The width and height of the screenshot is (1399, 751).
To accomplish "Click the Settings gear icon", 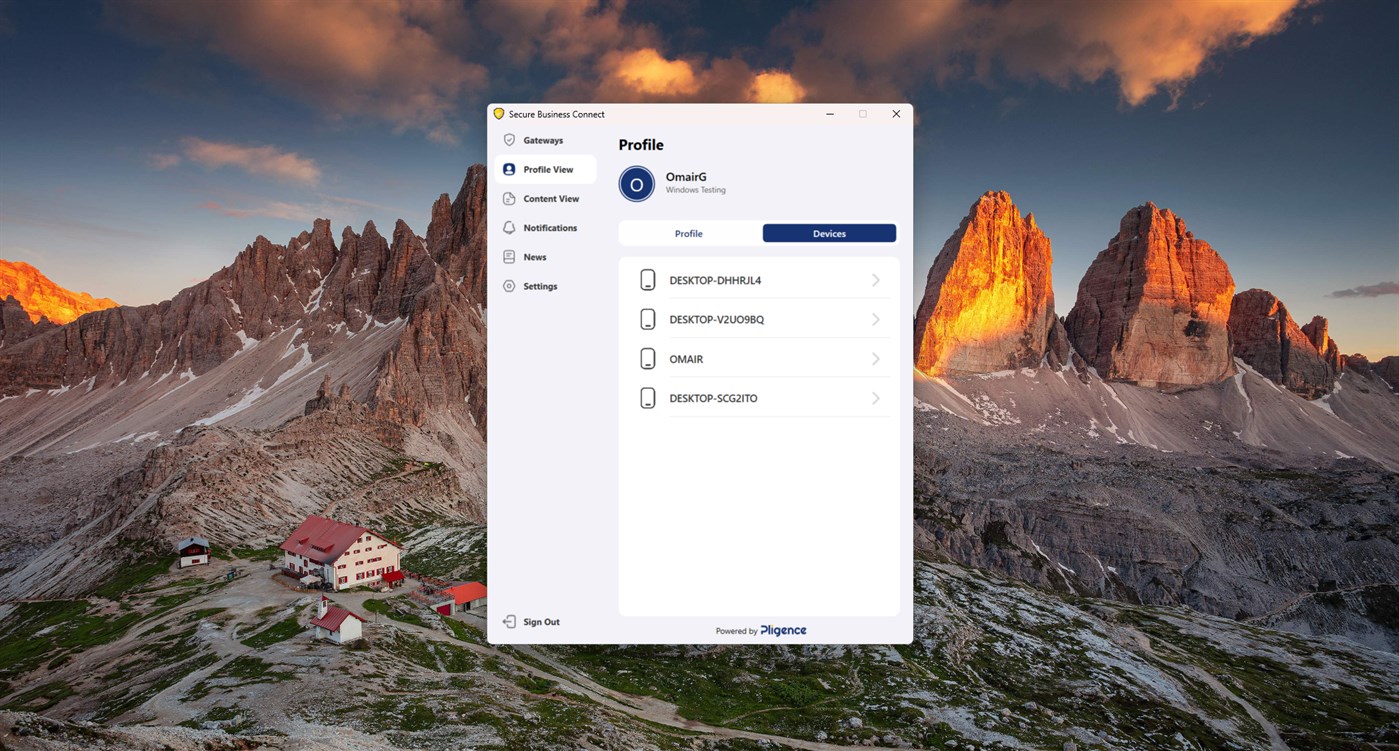I will click(x=509, y=286).
